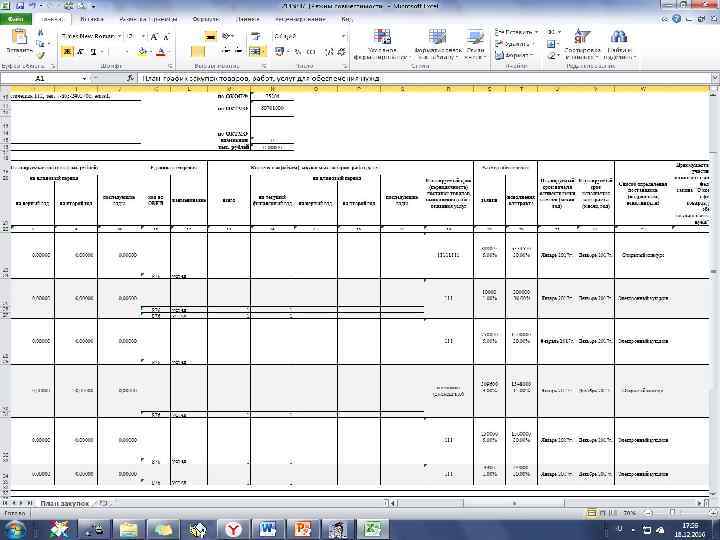Click the Save icon in Quick Access Toolbar

(20, 6)
